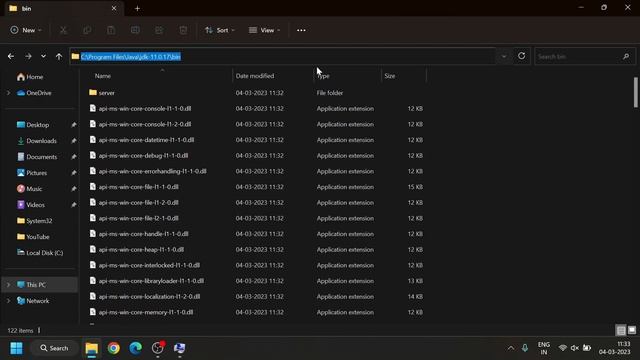
Task: Switch to large thumbnails view icon
Action: [x=632, y=330]
